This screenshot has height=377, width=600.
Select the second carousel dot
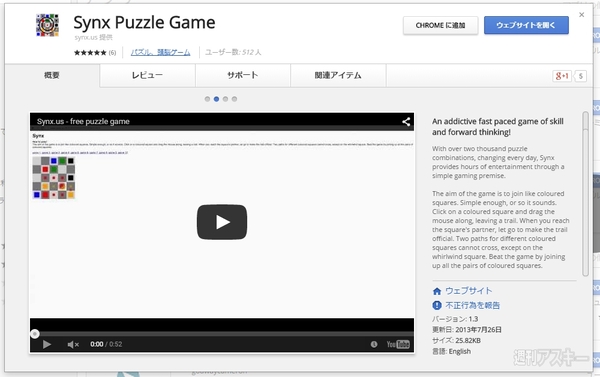(216, 99)
